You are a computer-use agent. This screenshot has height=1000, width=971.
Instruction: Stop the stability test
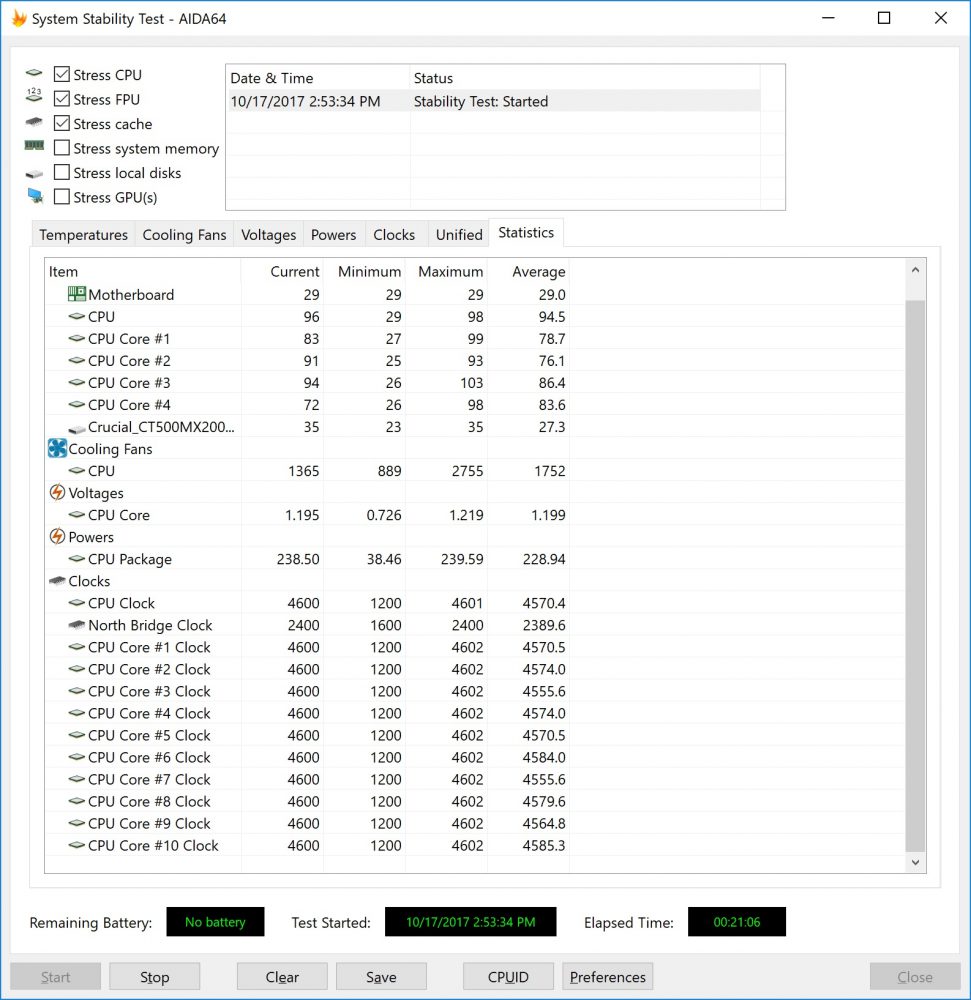tap(154, 976)
